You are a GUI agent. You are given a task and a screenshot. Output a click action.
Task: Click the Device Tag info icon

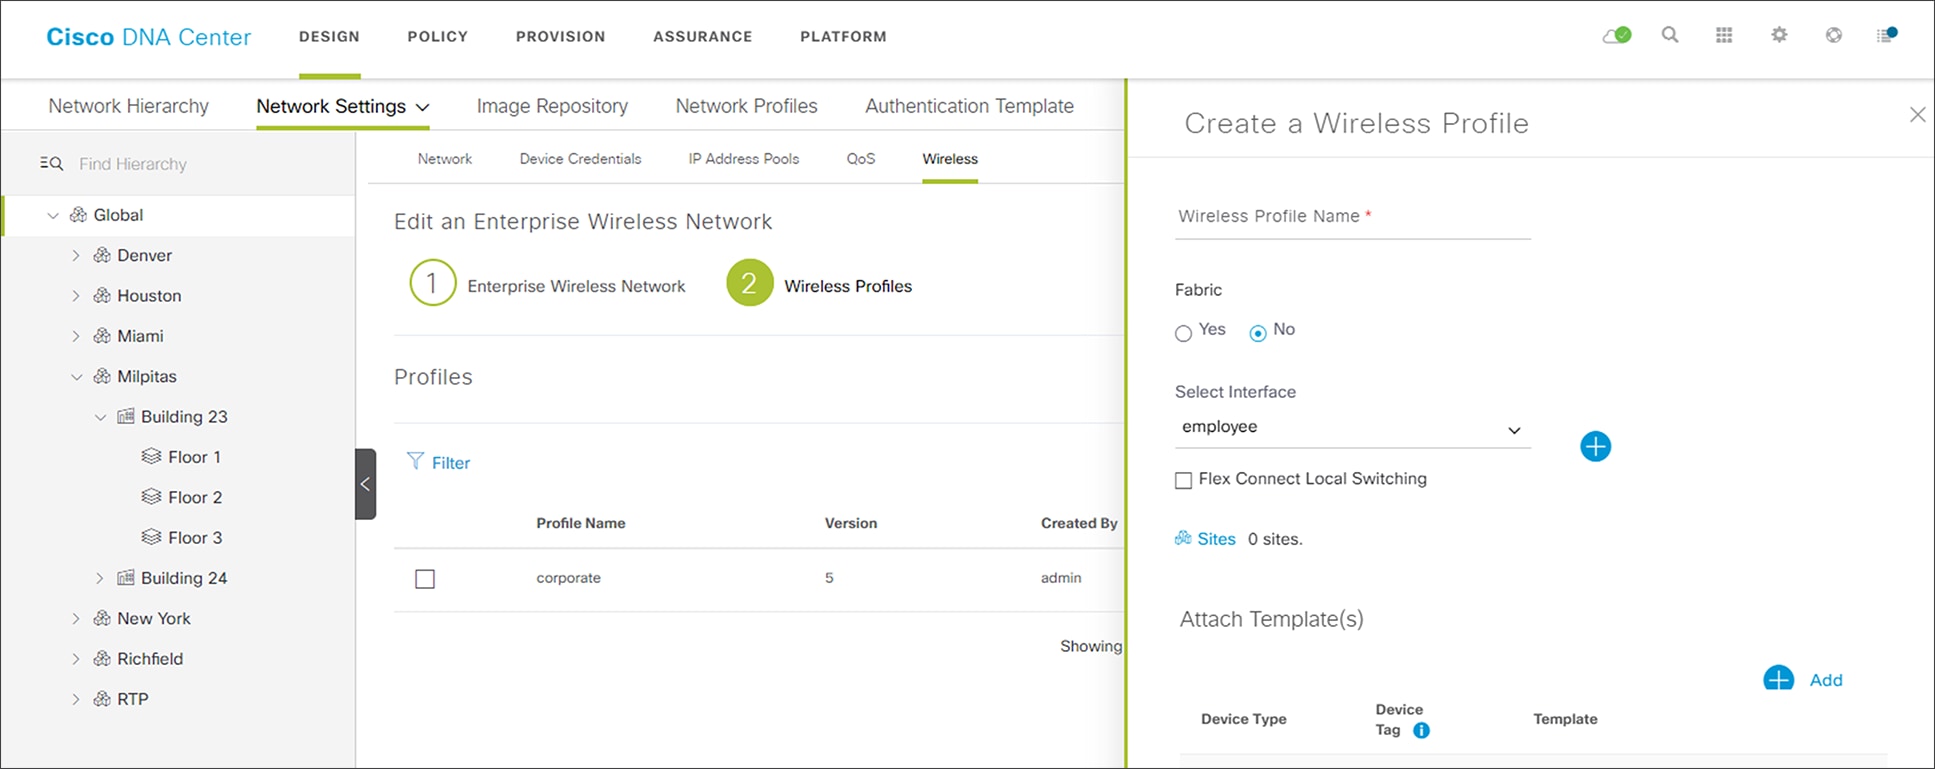tap(1421, 730)
